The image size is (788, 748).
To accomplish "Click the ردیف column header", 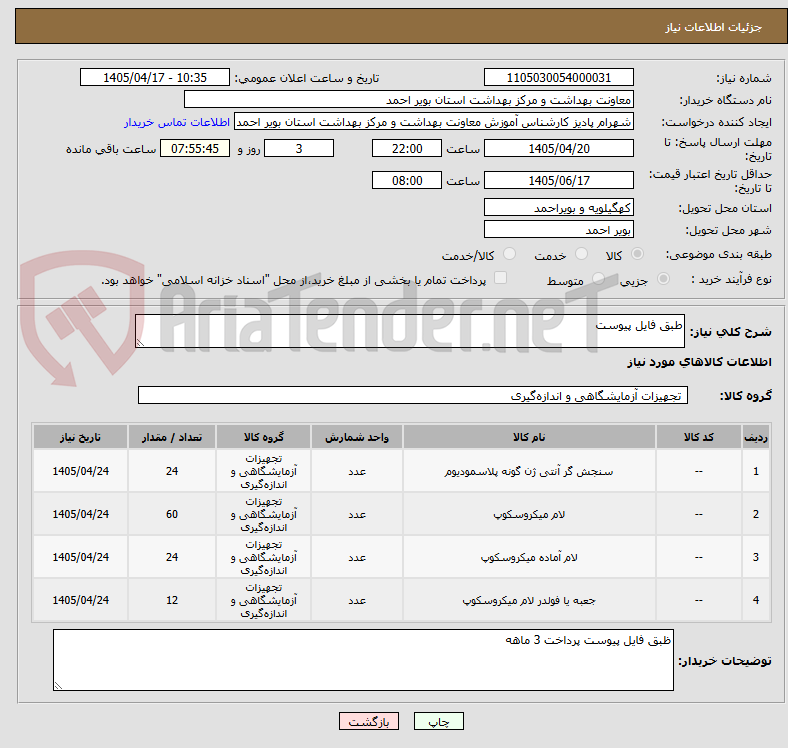I will coord(755,437).
